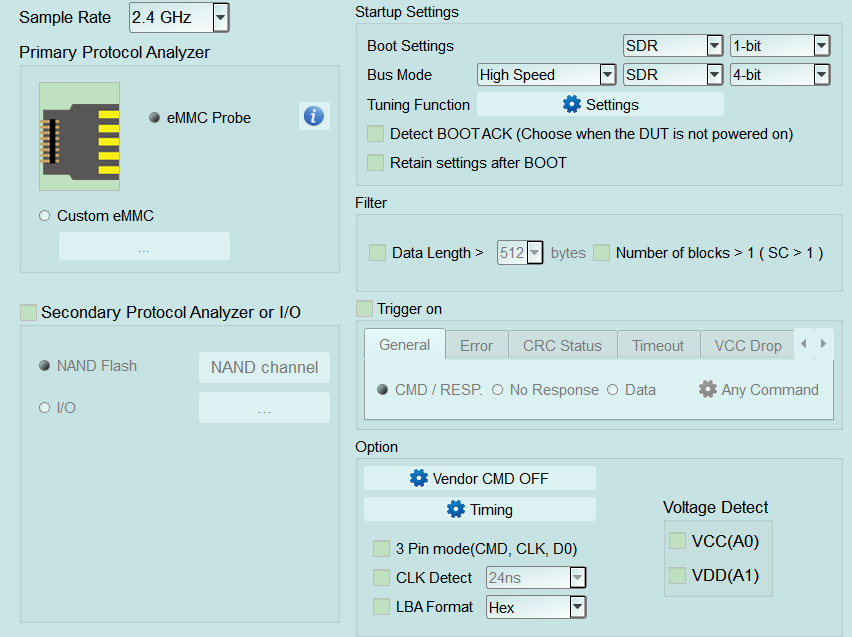This screenshot has height=637, width=852.
Task: Open the CLK Detect 24ns dropdown
Action: (536, 577)
